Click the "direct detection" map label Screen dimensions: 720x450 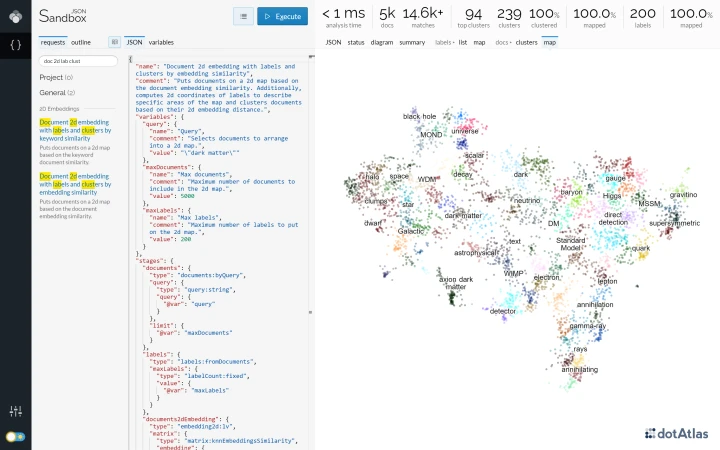(613, 219)
